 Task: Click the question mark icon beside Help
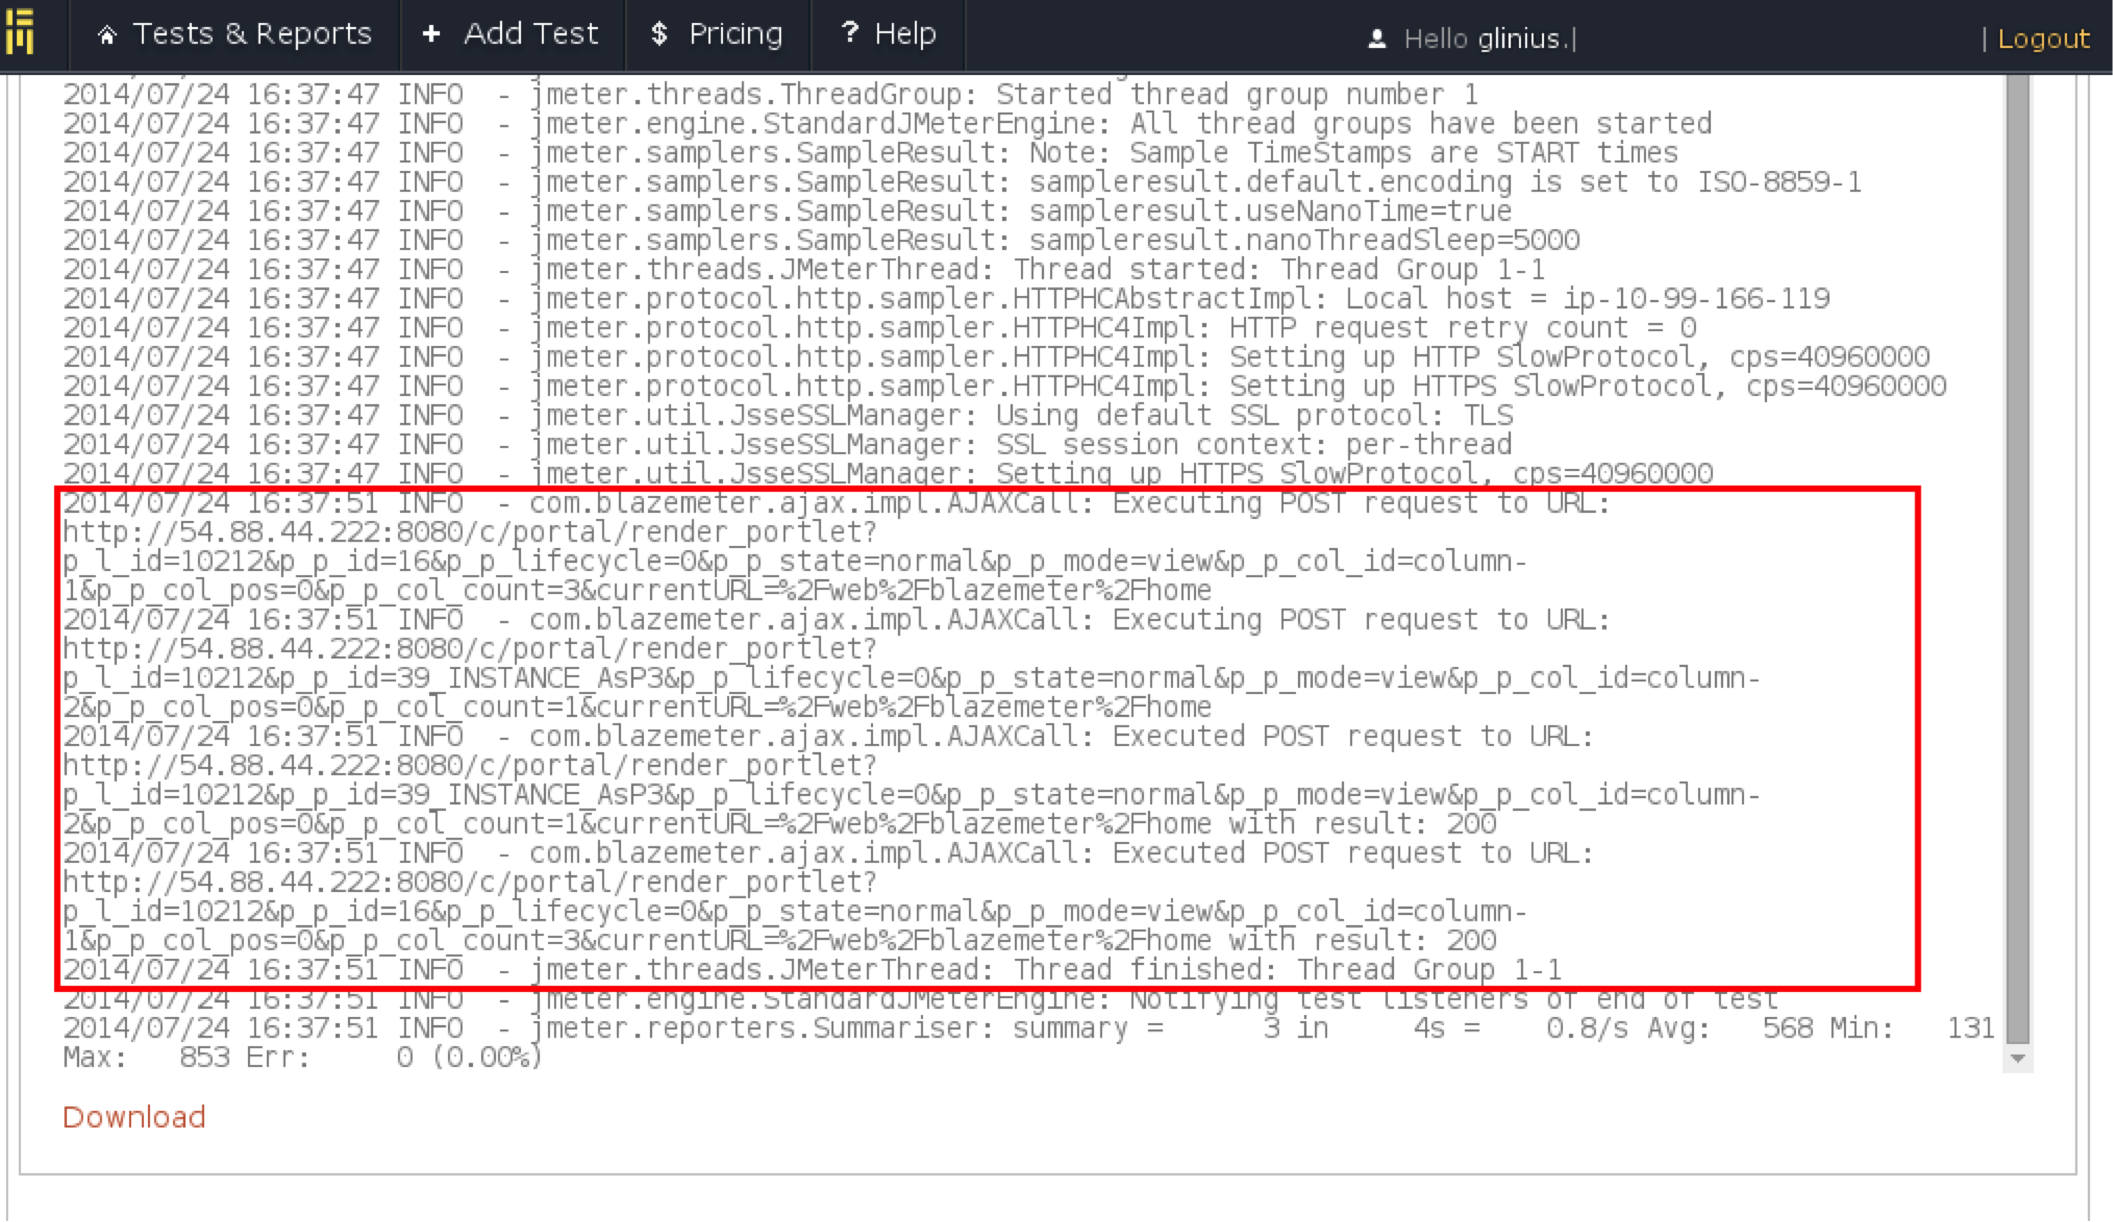tap(850, 33)
